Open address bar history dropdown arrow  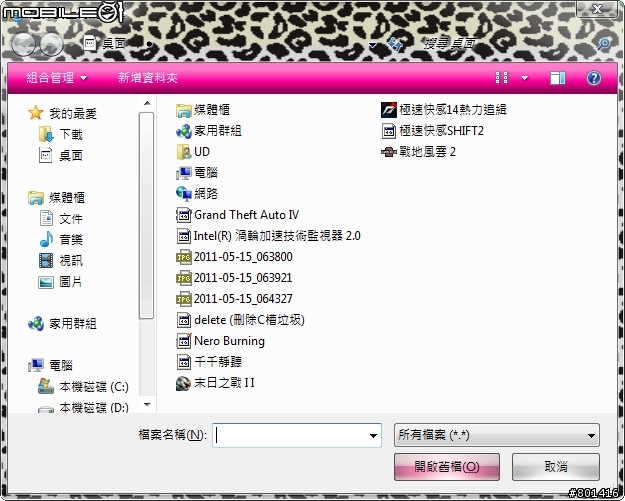[372, 45]
